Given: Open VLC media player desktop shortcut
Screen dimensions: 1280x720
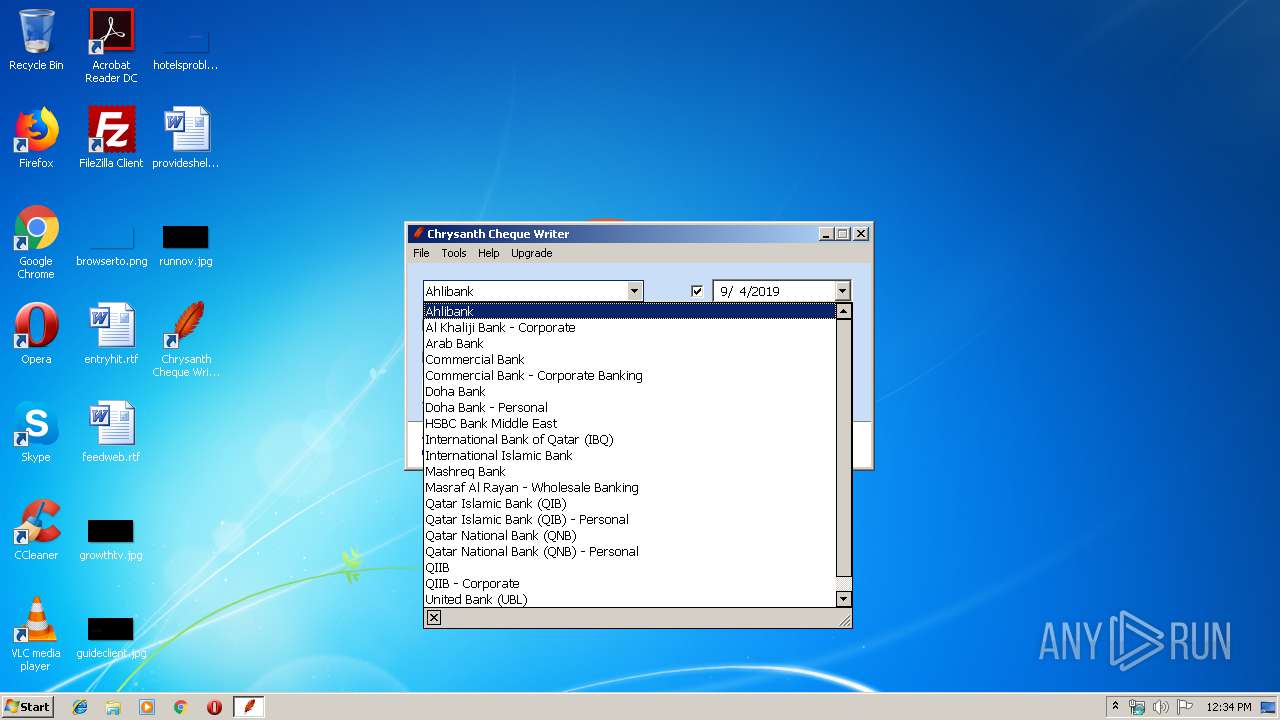Looking at the screenshot, I should click(36, 634).
